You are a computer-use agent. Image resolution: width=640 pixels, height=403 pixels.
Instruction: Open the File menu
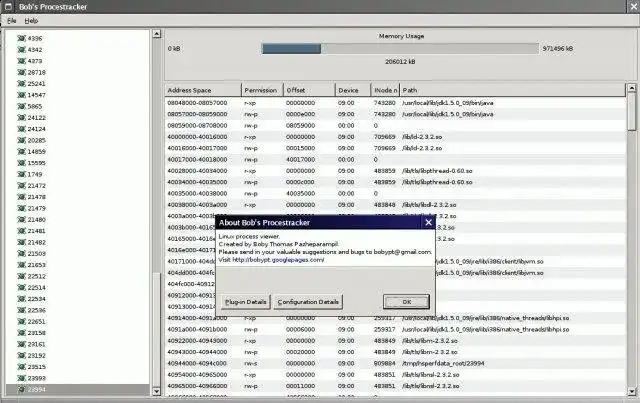tap(11, 21)
